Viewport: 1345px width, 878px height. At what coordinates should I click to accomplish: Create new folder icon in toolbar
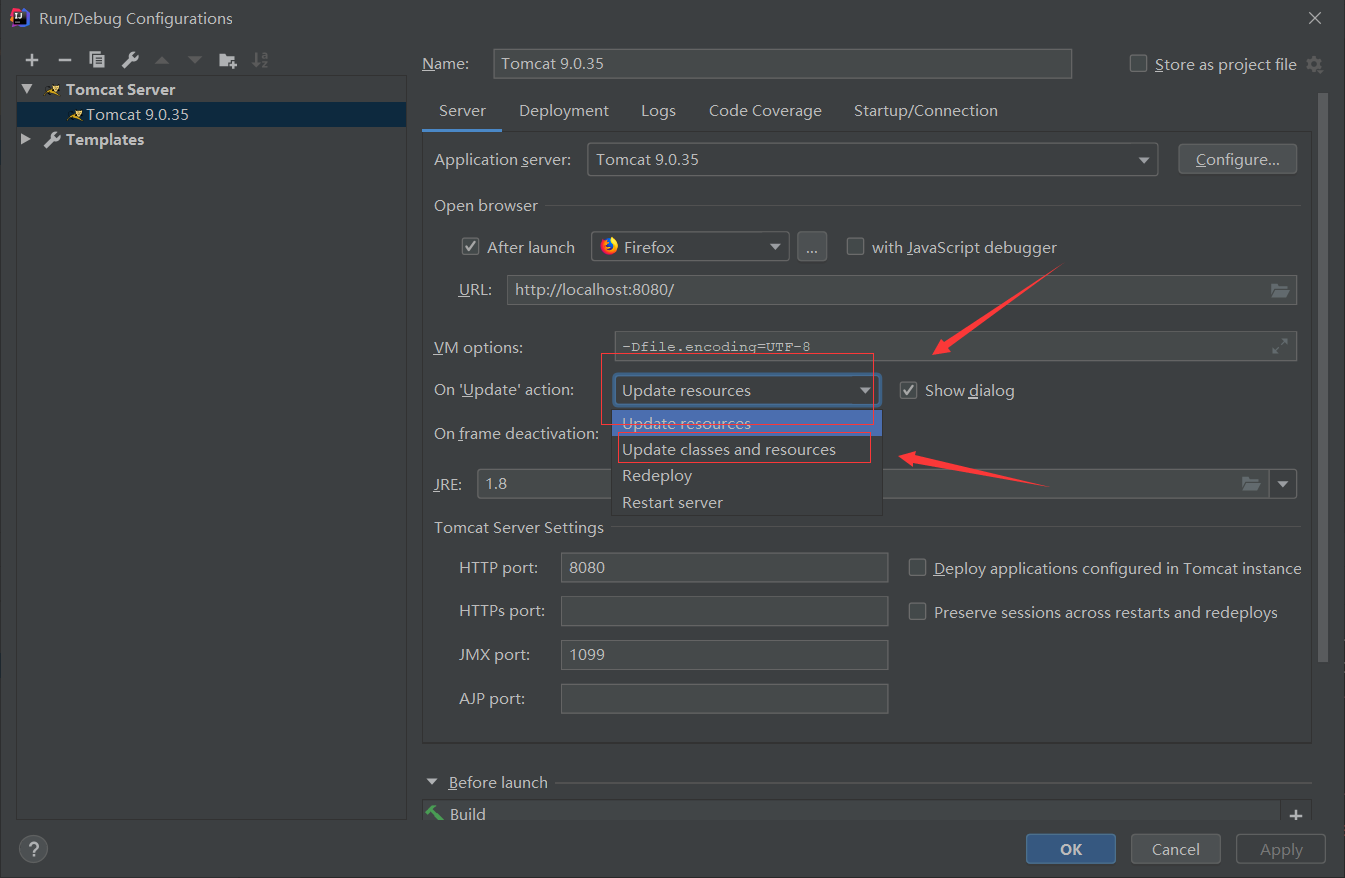click(228, 60)
